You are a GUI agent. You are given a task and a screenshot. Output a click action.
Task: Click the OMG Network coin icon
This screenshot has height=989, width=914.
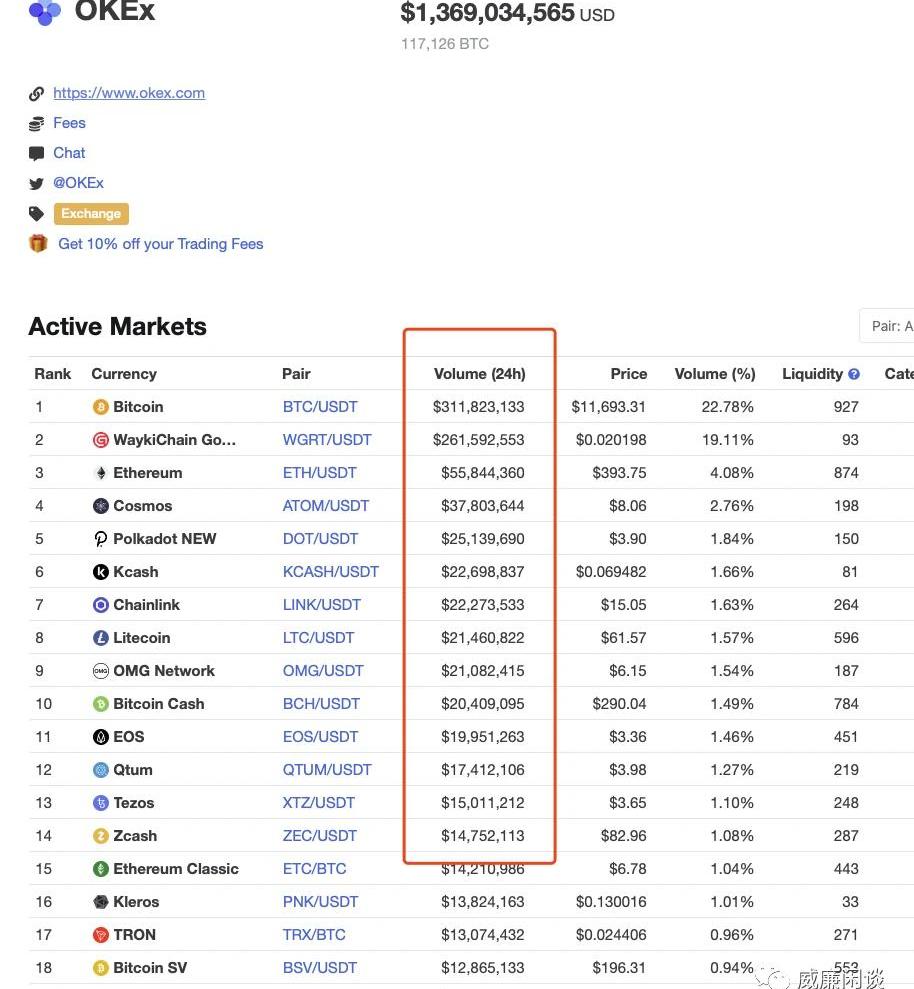(101, 671)
